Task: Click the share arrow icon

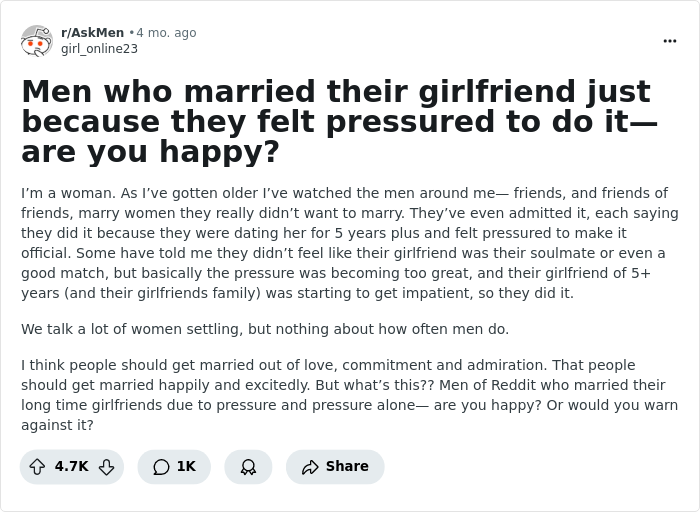Action: (310, 467)
